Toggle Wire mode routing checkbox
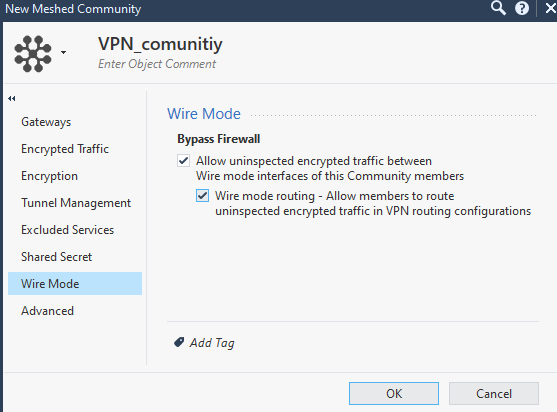 coord(202,196)
